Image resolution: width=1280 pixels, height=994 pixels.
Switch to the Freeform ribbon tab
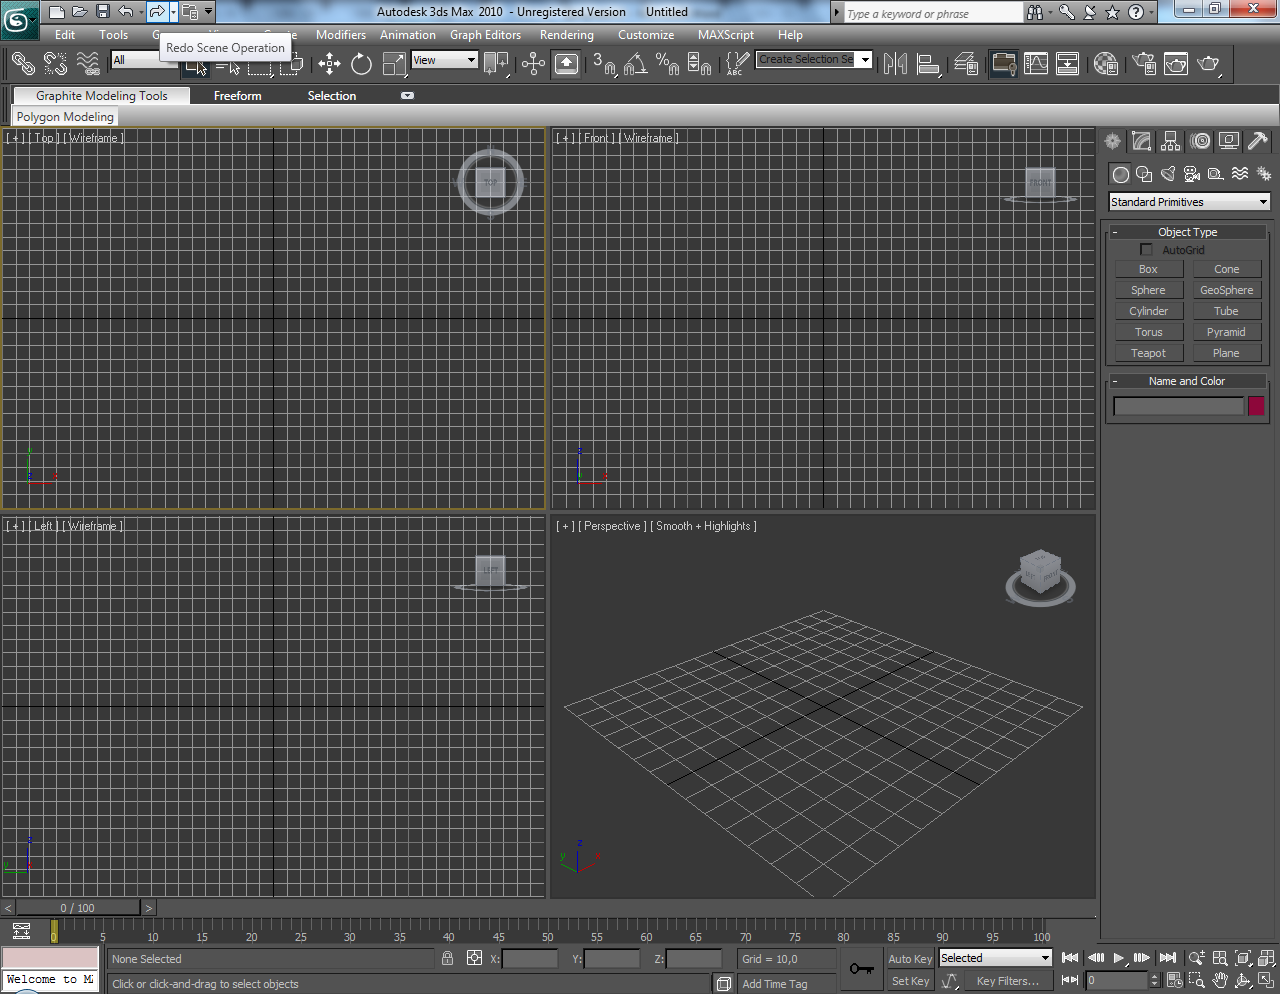click(238, 96)
